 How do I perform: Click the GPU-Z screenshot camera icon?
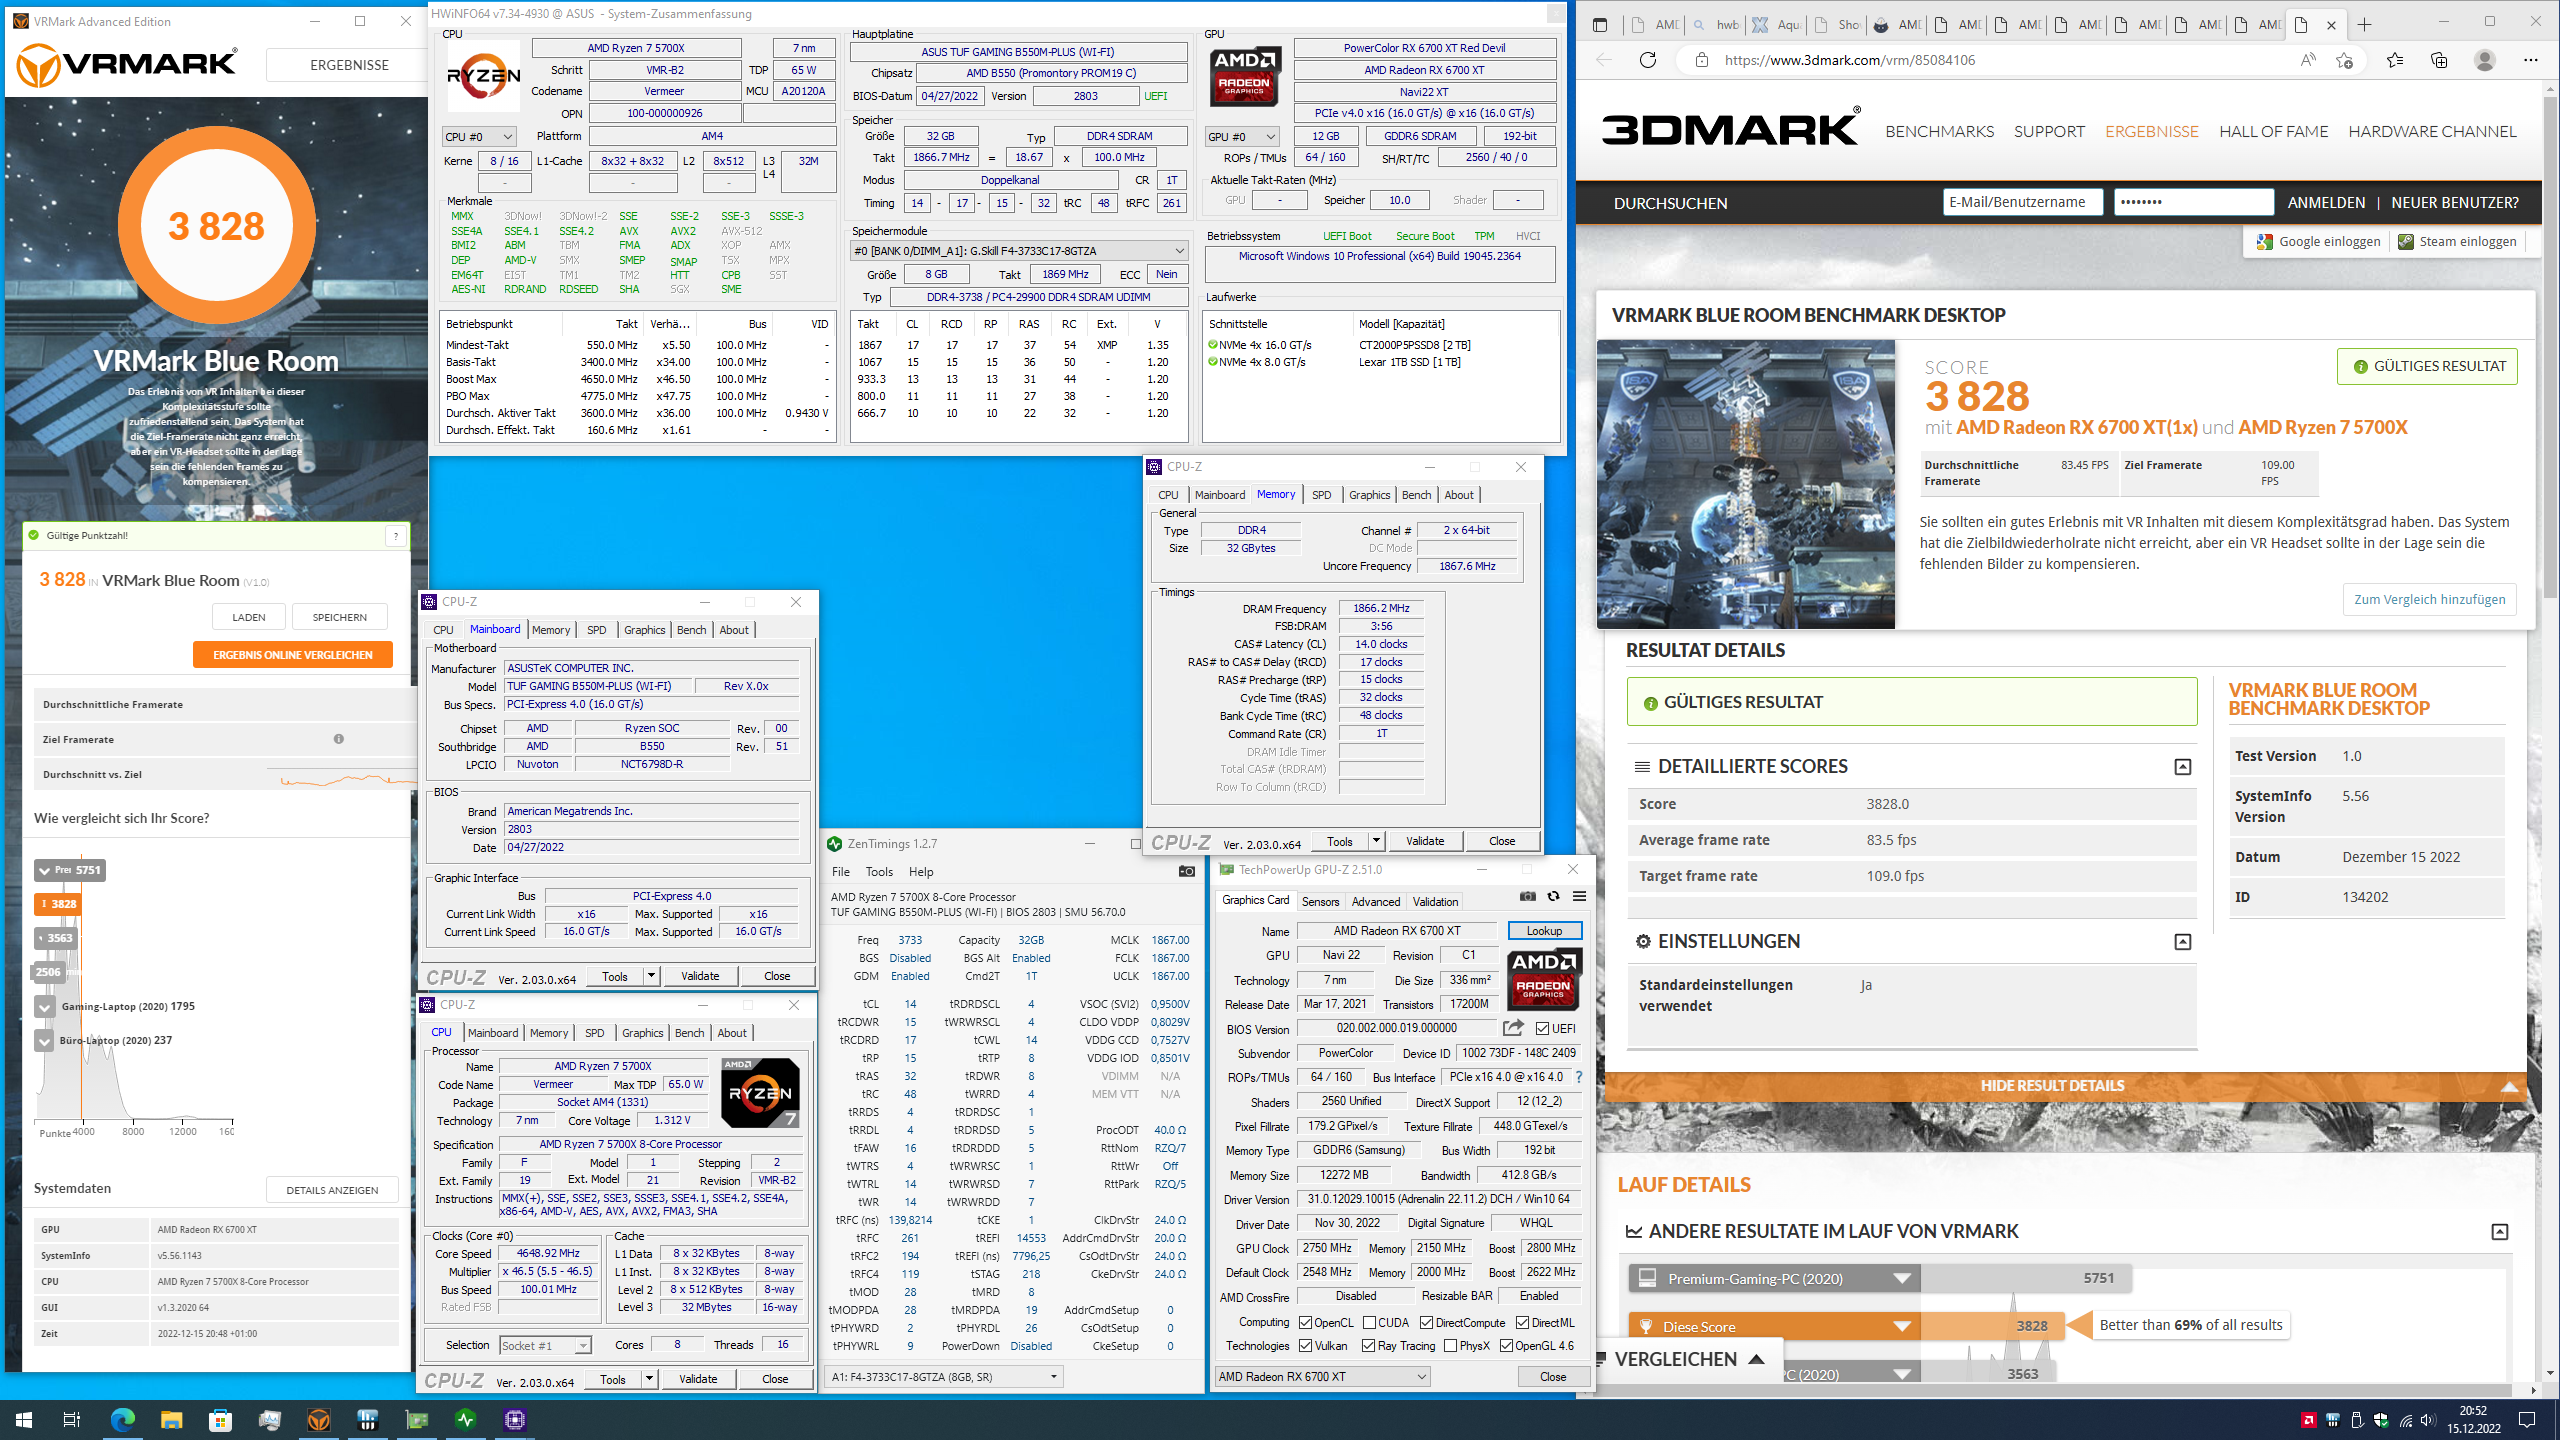pyautogui.click(x=1527, y=896)
